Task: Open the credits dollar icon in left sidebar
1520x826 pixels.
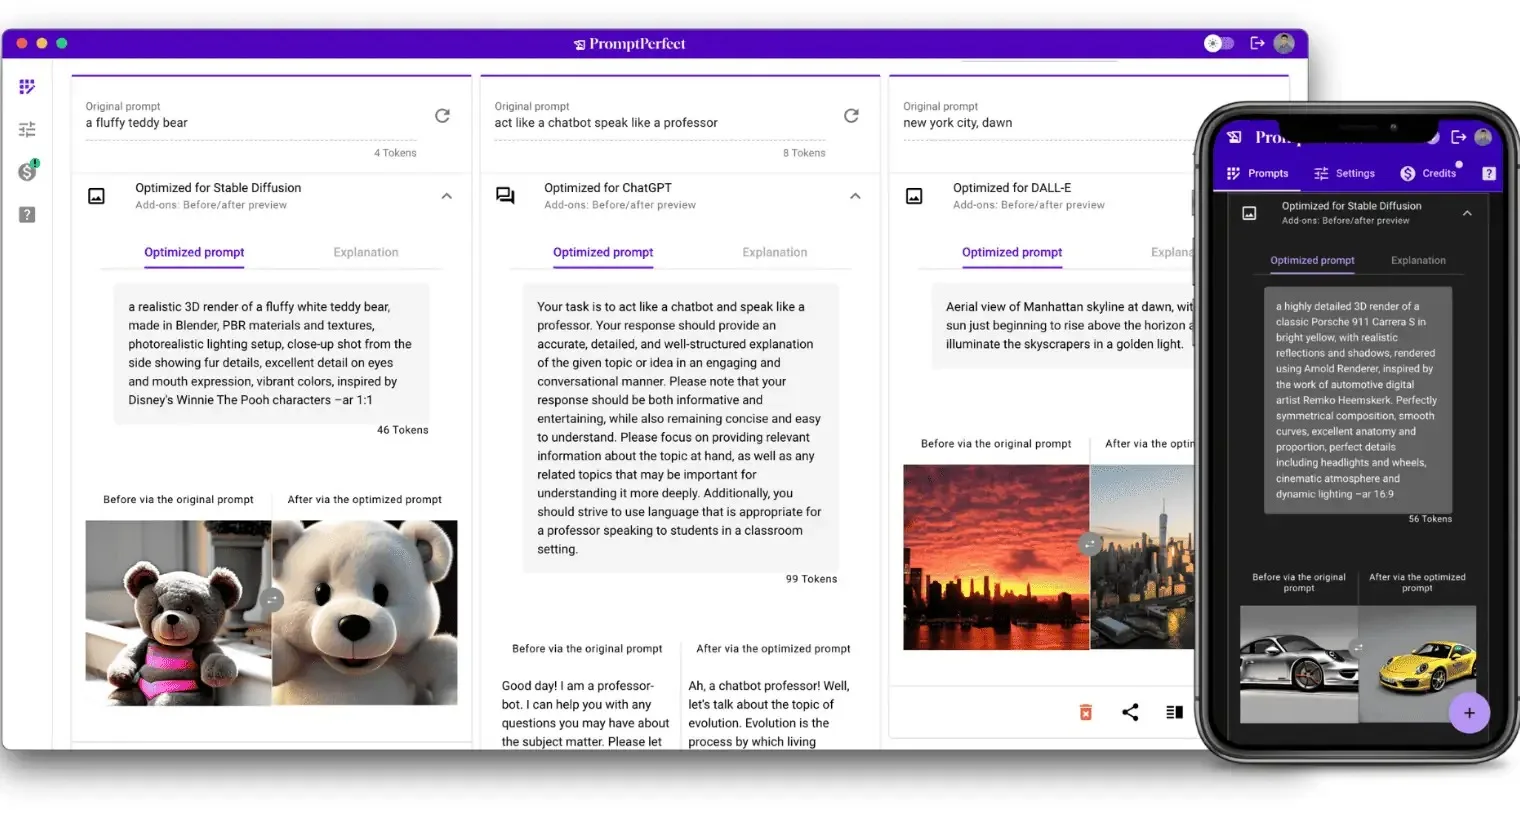Action: point(27,172)
